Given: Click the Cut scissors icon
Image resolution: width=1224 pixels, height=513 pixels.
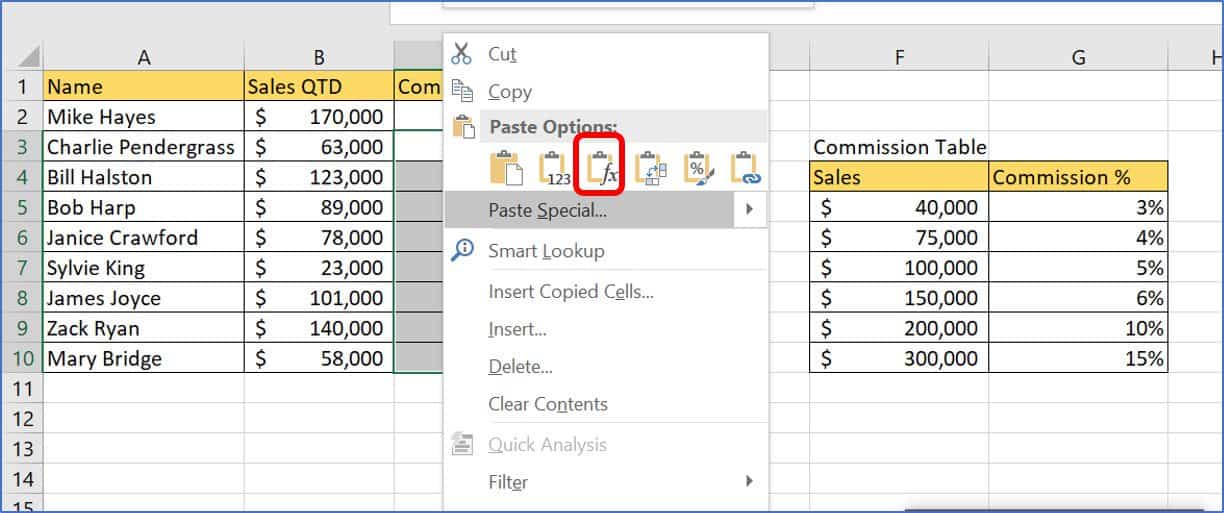Looking at the screenshot, I should click(x=461, y=54).
